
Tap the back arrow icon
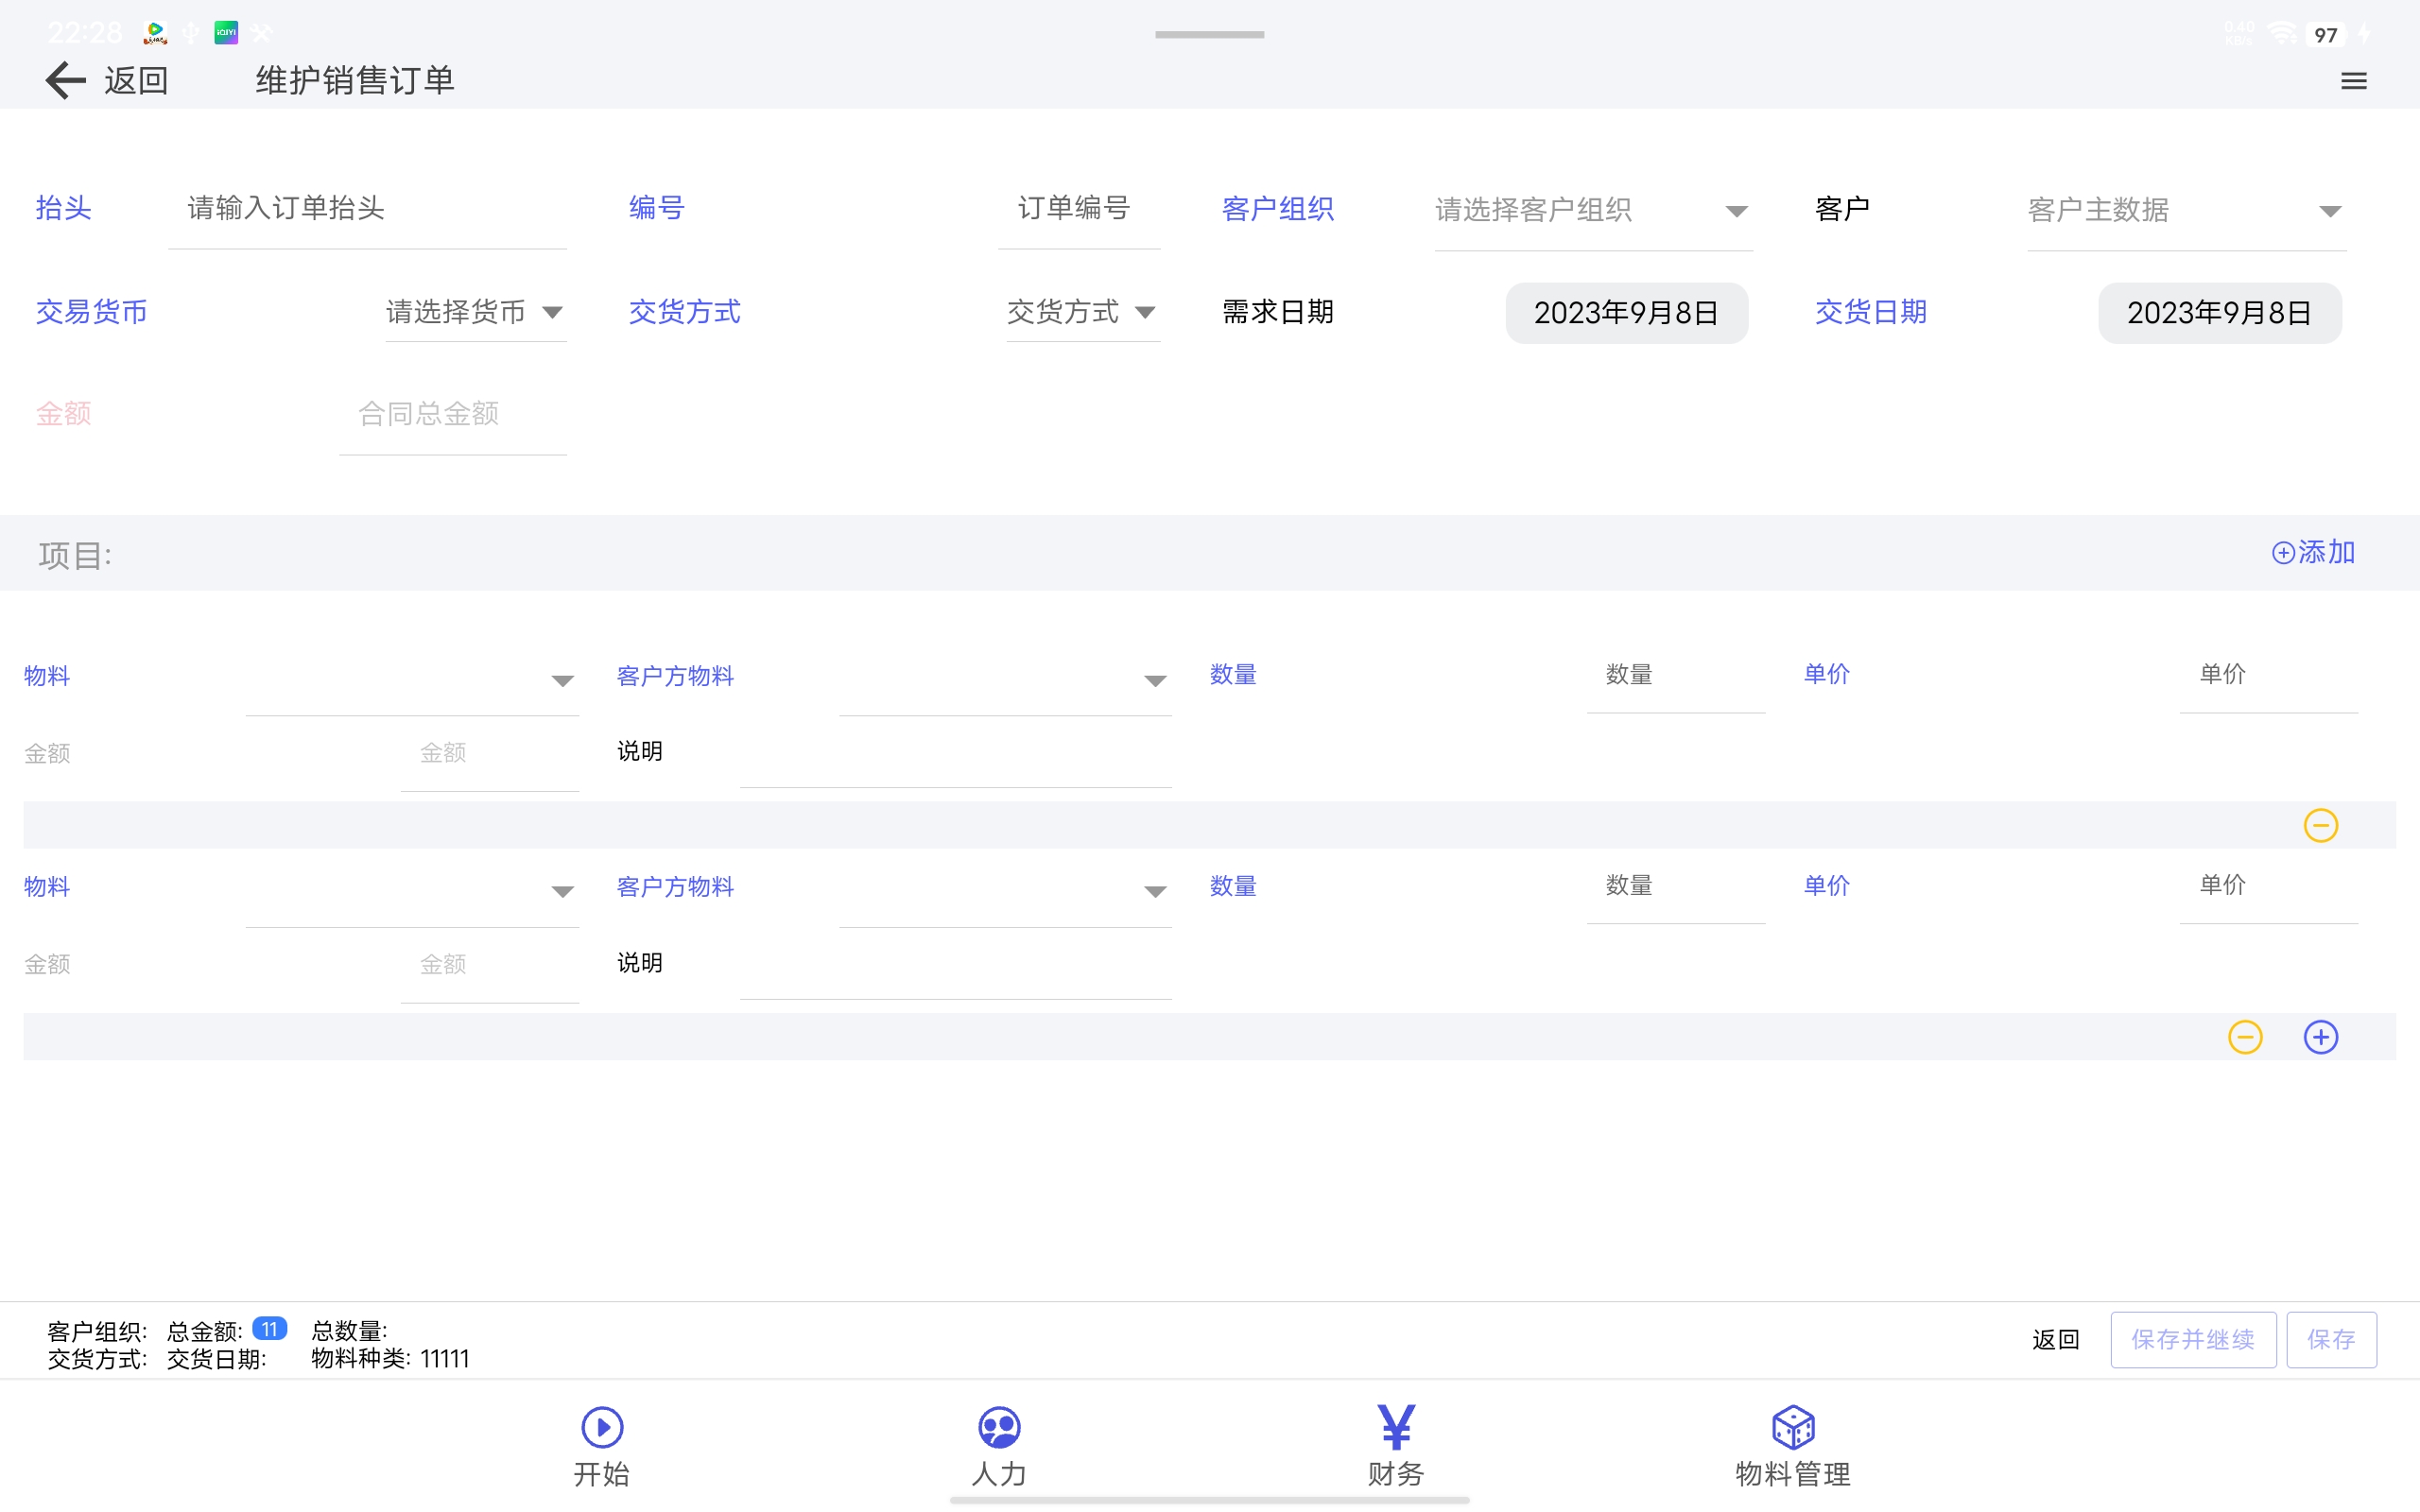tap(65, 80)
